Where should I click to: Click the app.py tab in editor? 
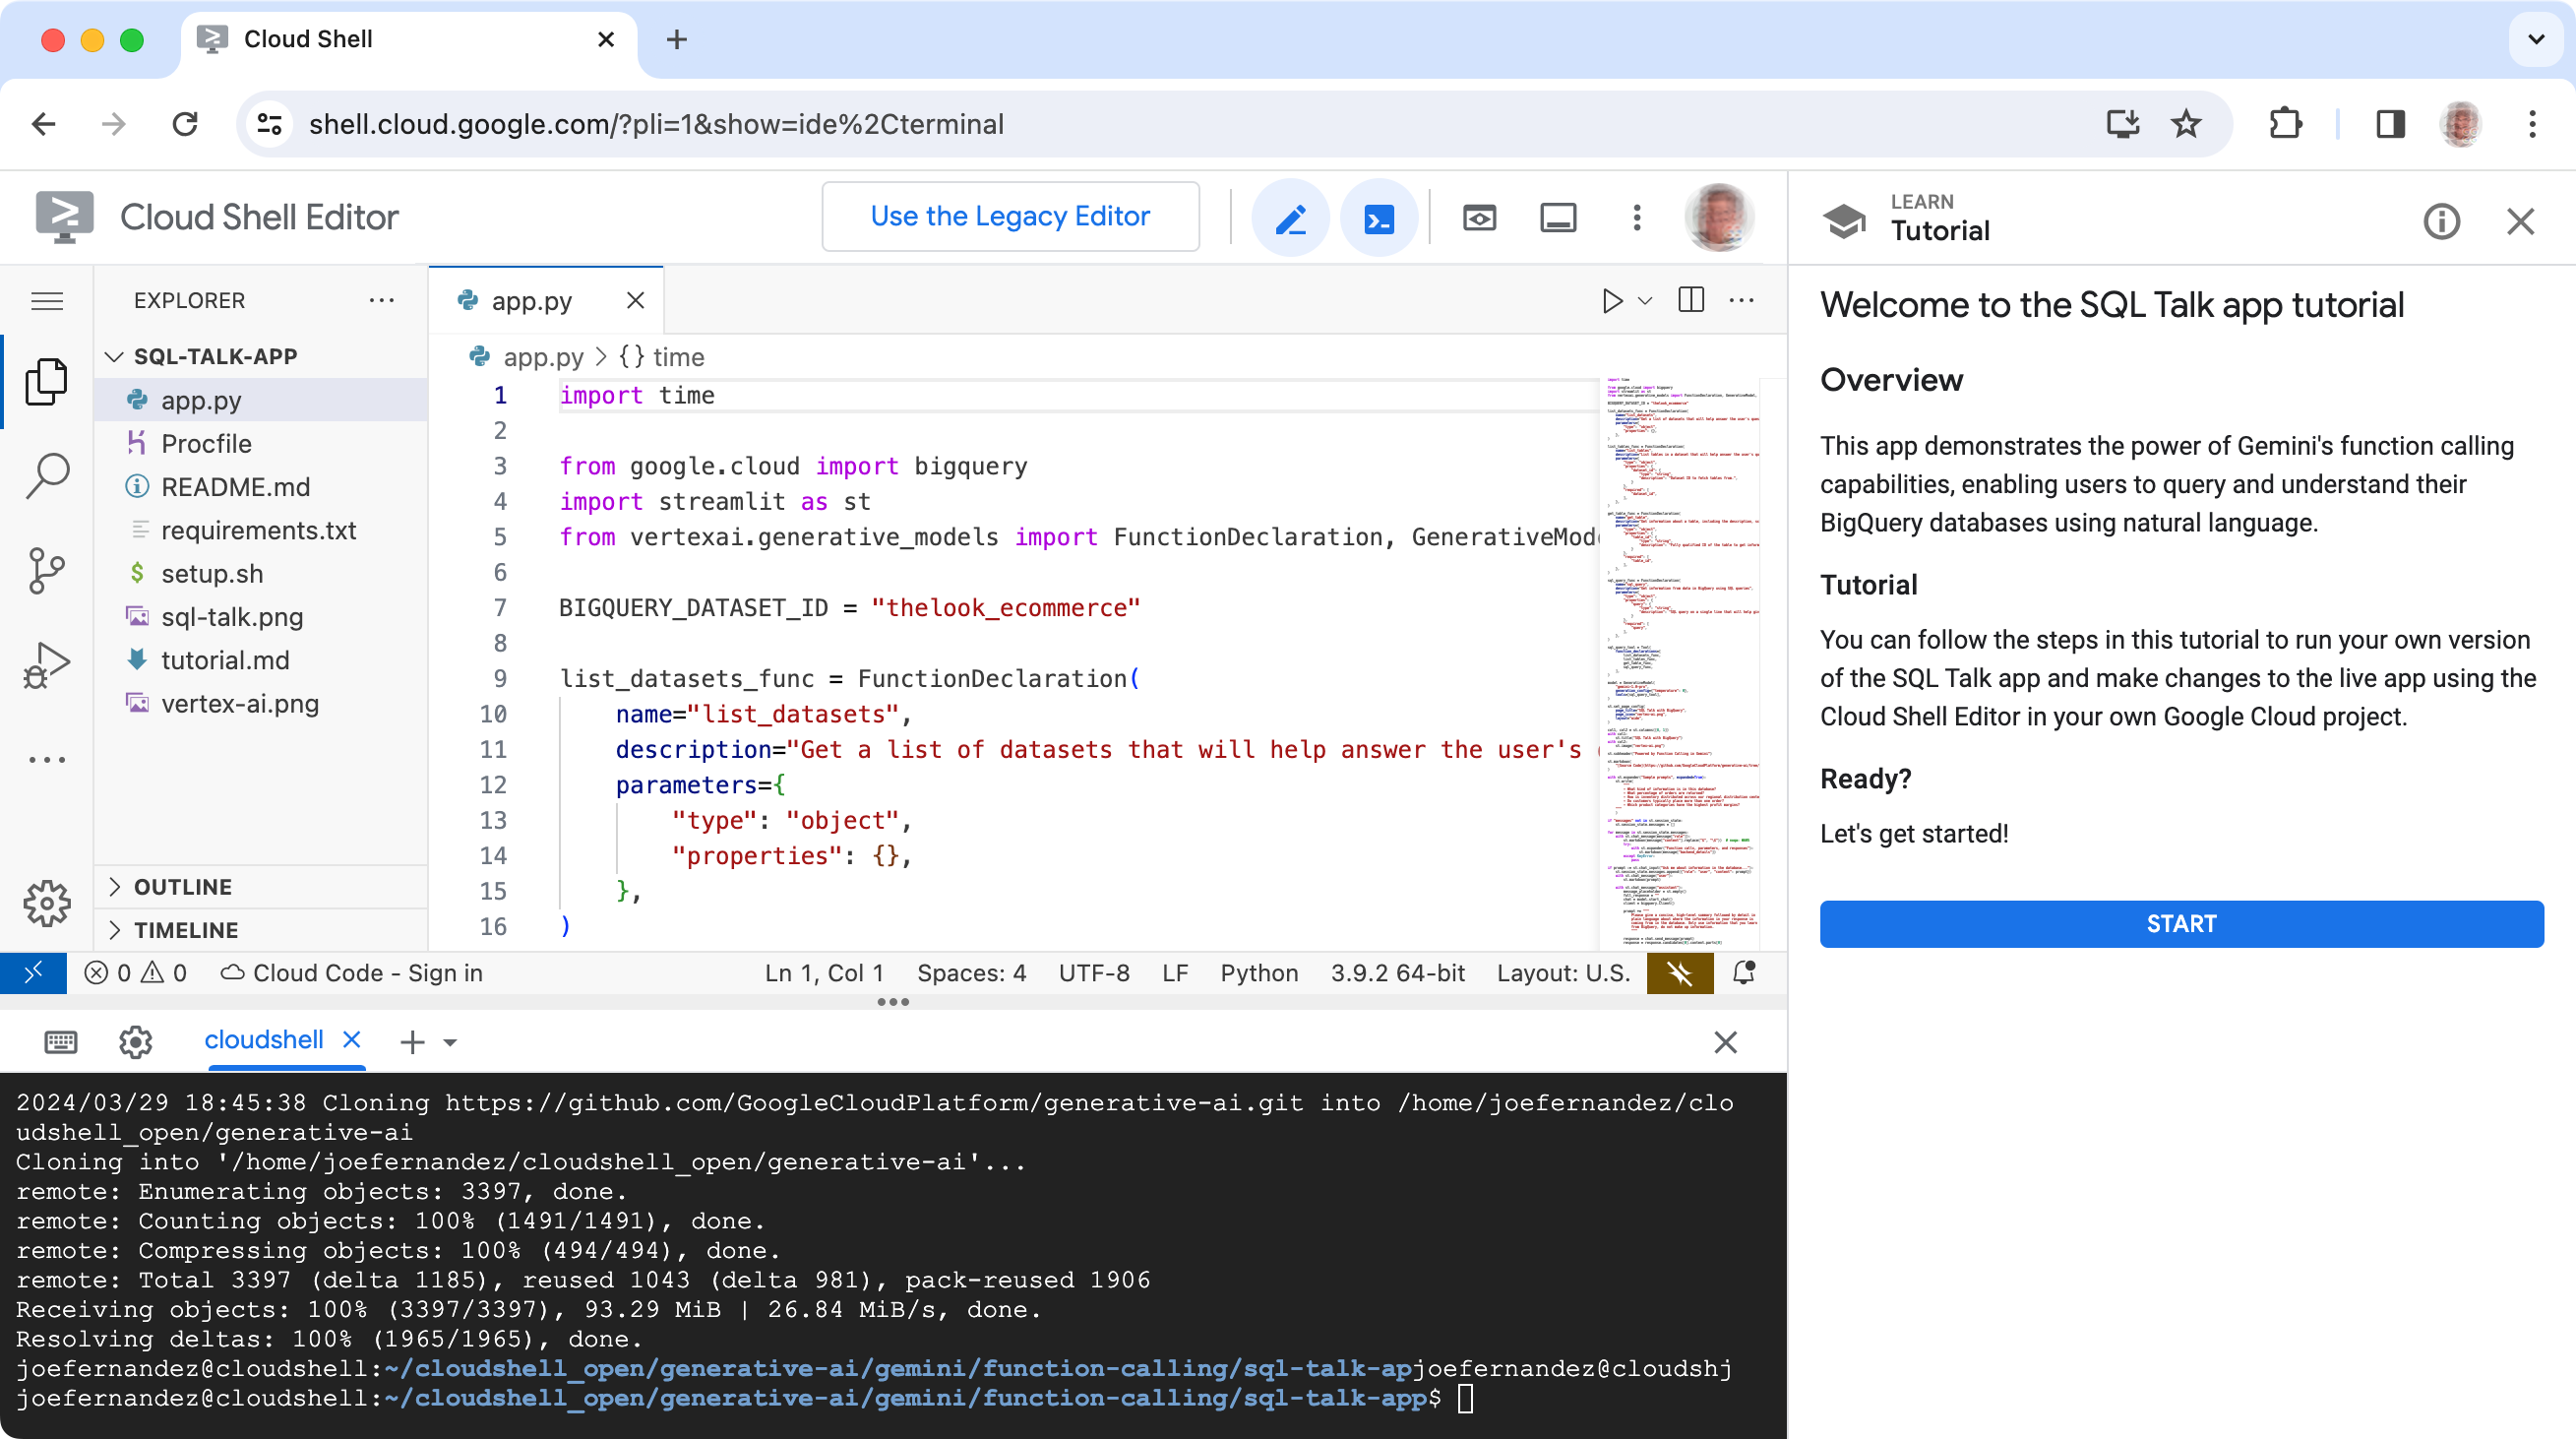(532, 301)
